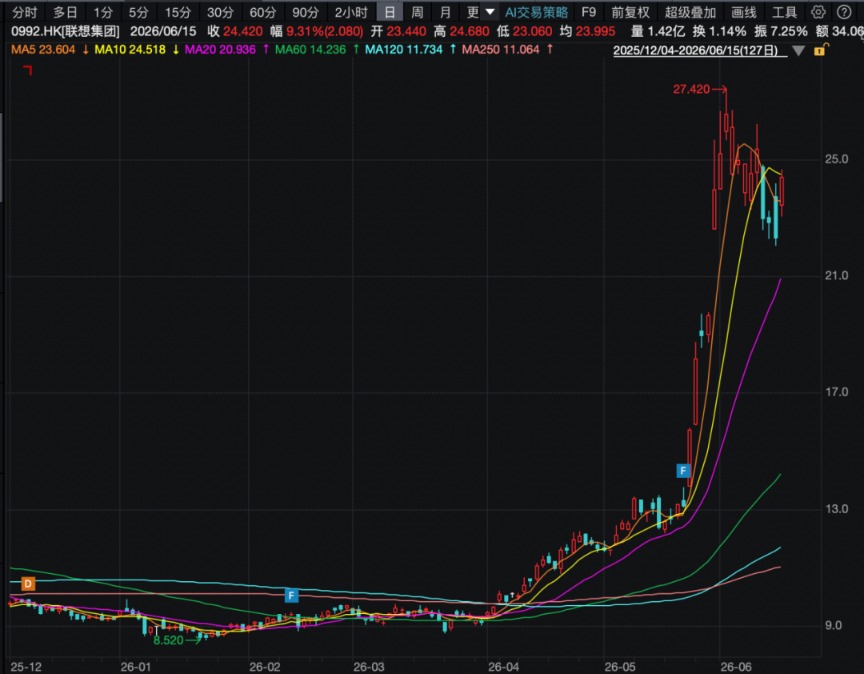Click the 8.520 low price label
The width and height of the screenshot is (864, 674).
point(168,640)
